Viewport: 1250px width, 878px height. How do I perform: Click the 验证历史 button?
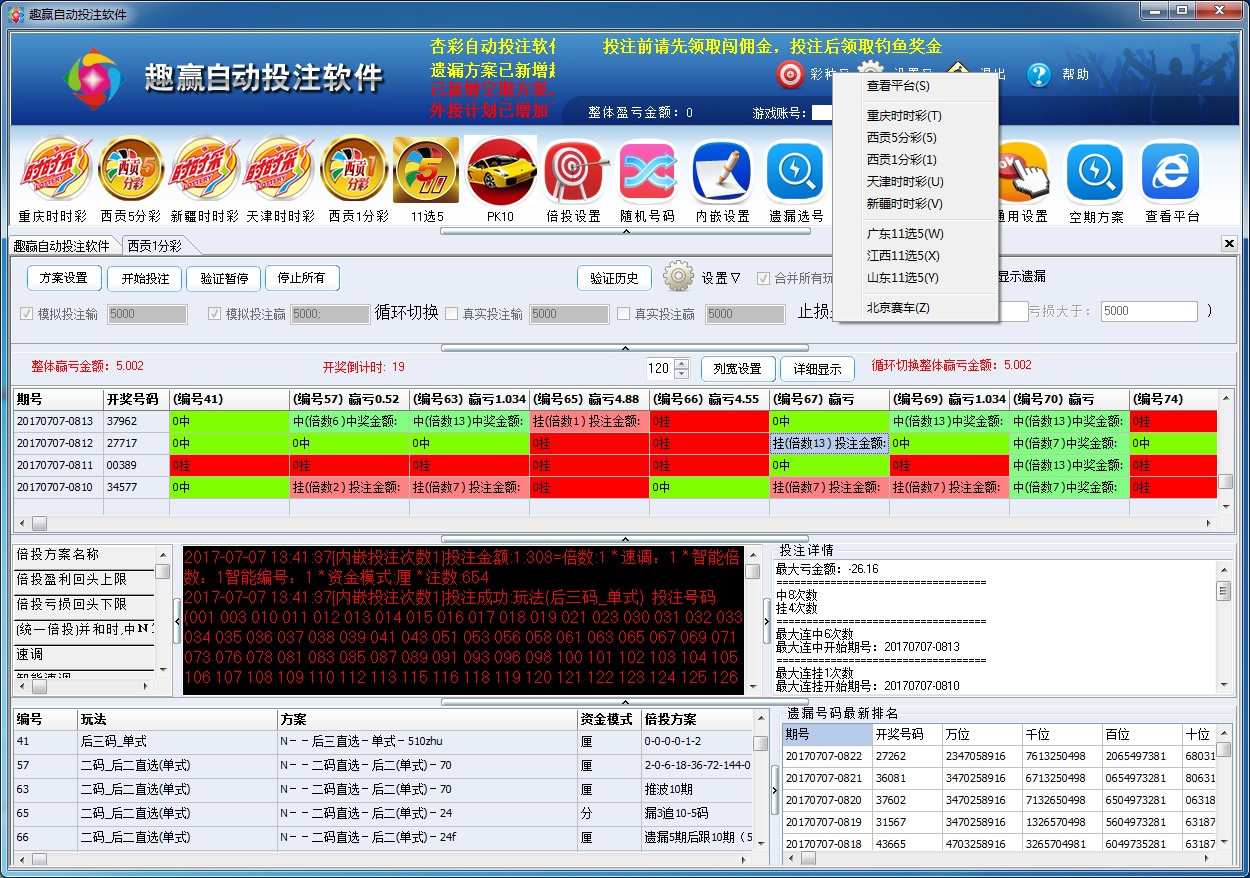coord(614,278)
